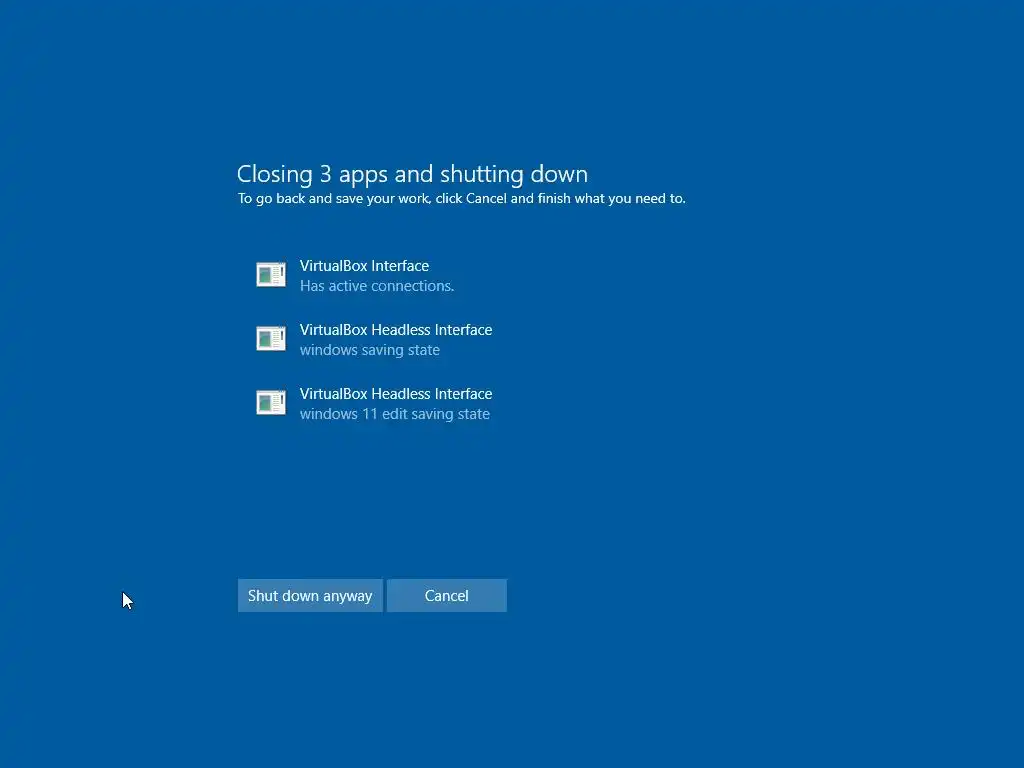Click the 'To go back and save your work' message

461,199
